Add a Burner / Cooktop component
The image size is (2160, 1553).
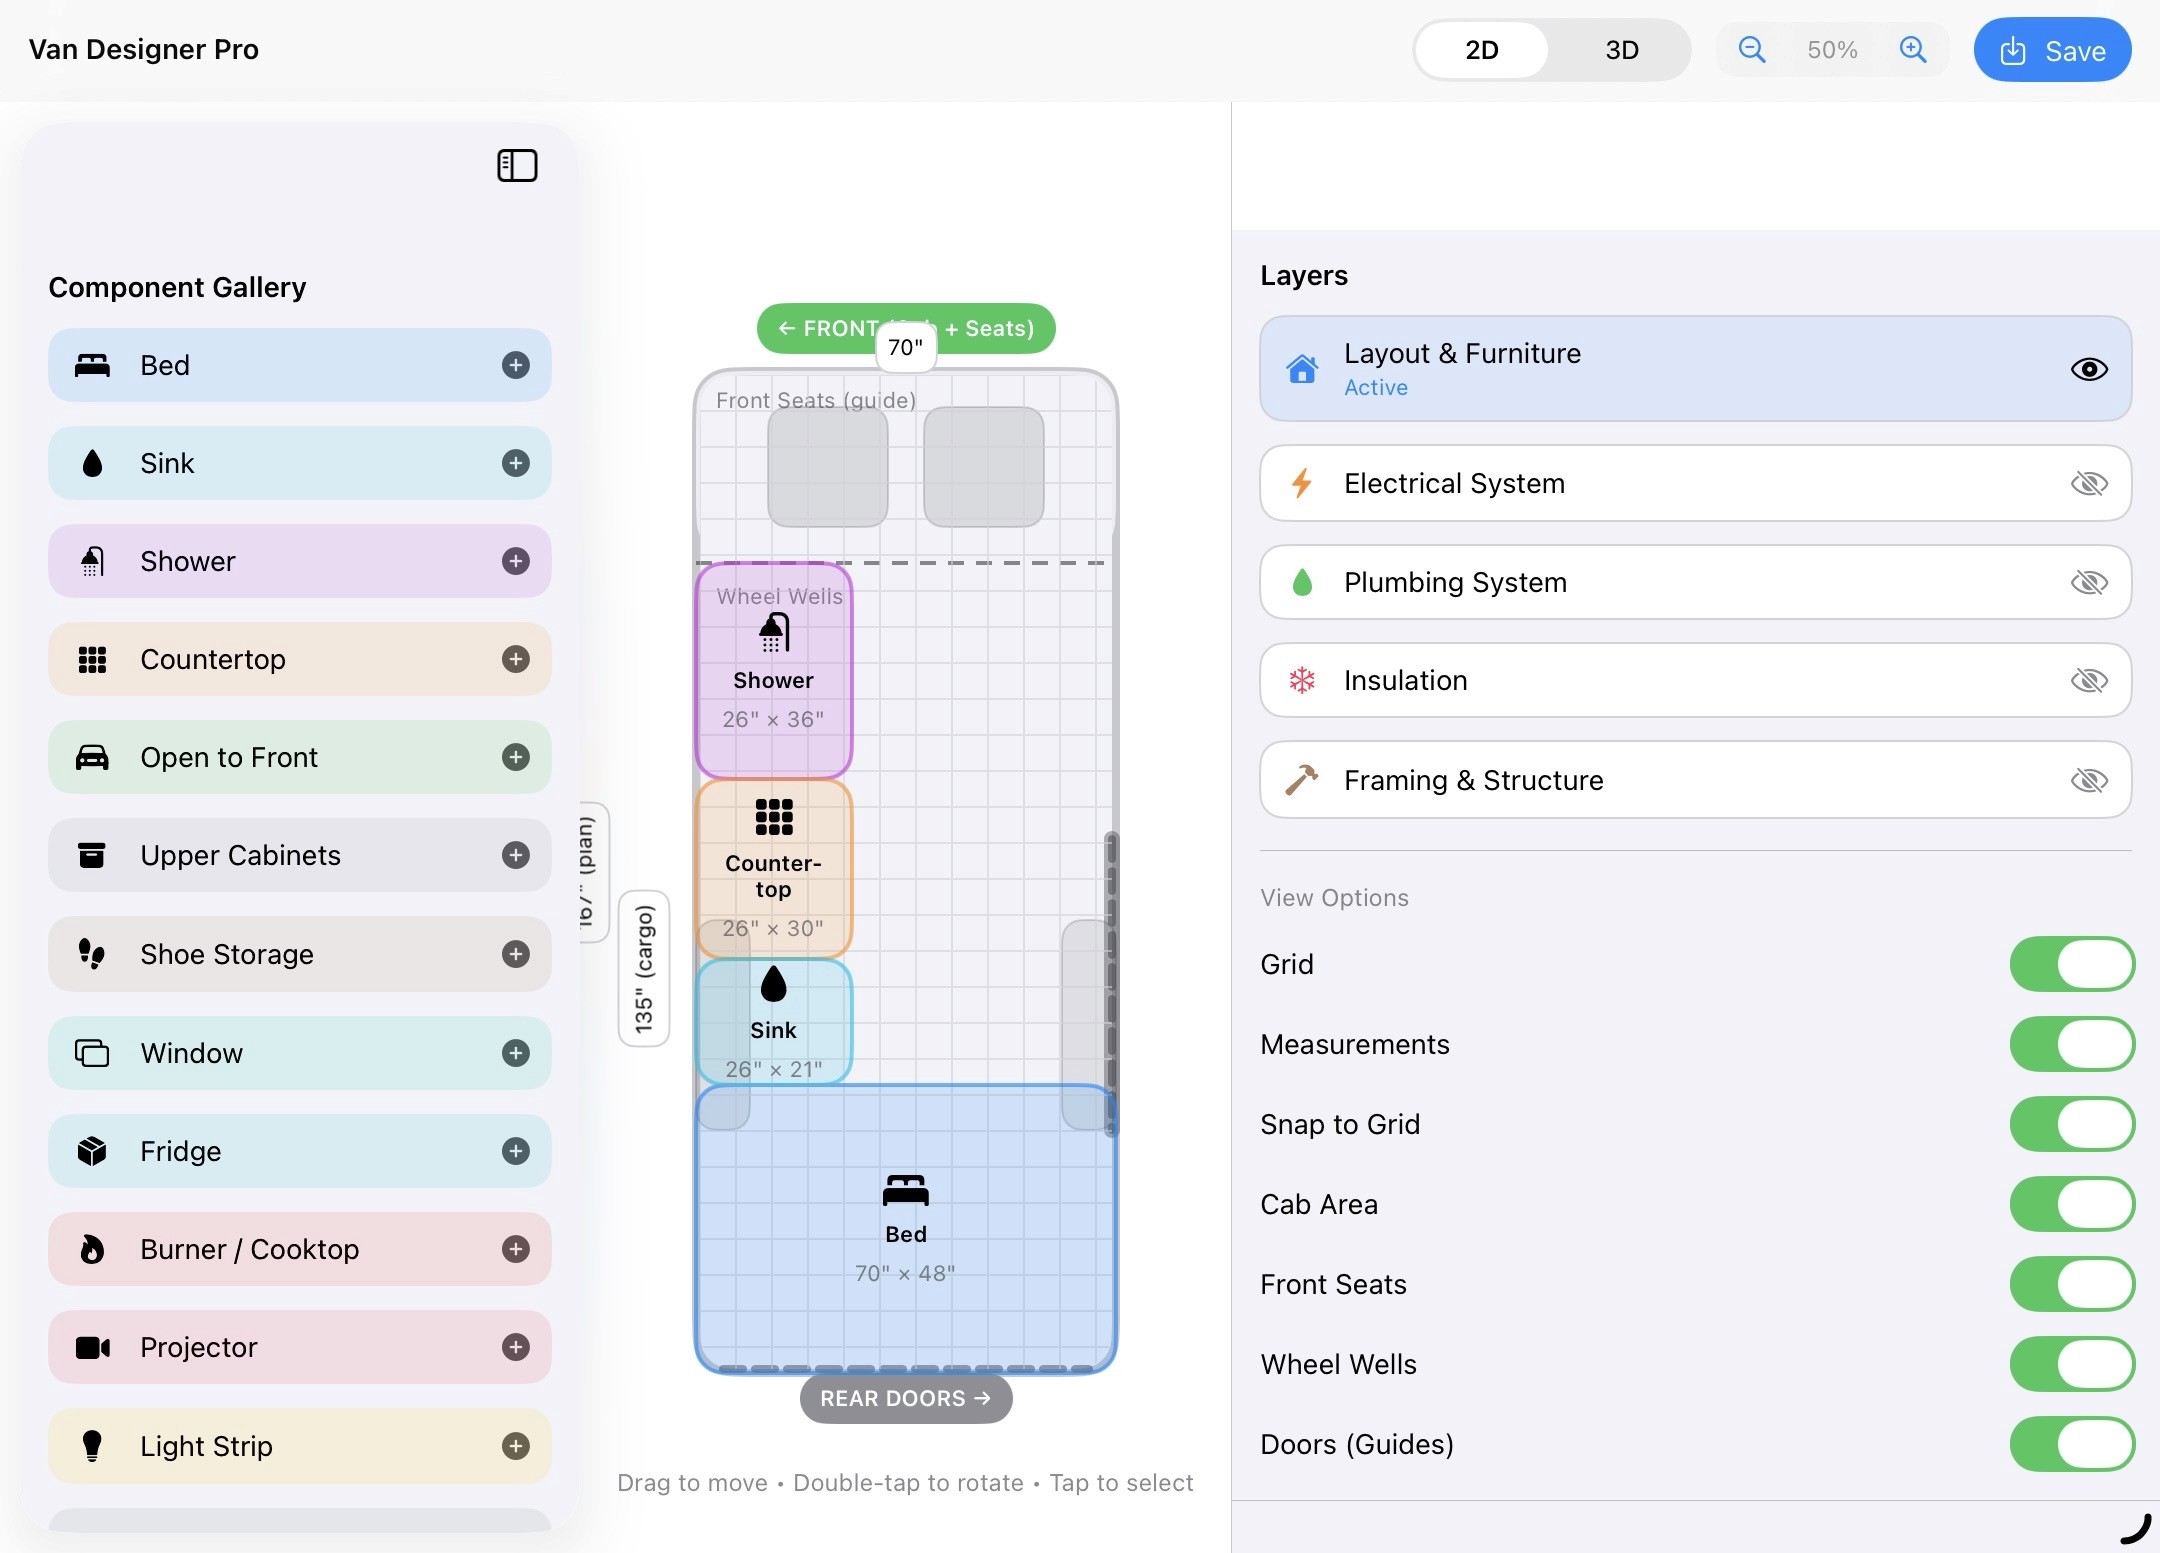(515, 1249)
